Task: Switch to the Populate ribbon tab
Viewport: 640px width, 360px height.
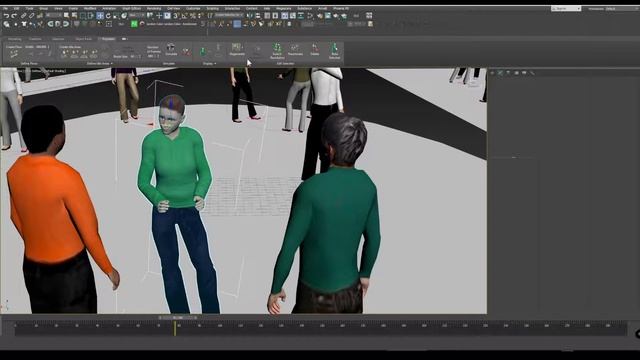Action: [108, 39]
